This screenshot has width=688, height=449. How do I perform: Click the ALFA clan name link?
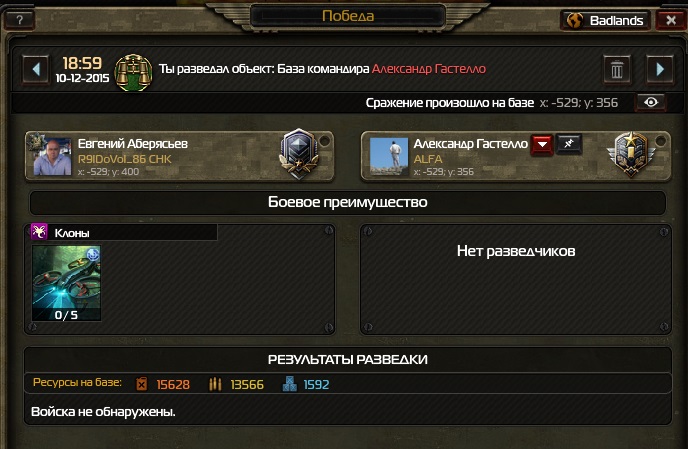(428, 159)
